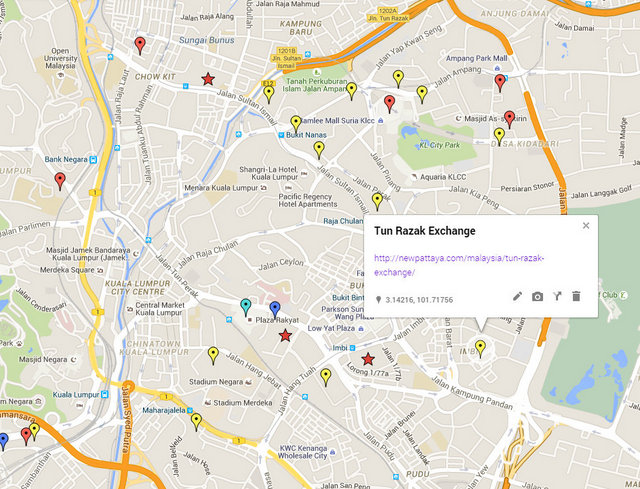Viewport: 640px width, 489px height.
Task: Click the Aquaria KLCC place icon
Action: (414, 177)
